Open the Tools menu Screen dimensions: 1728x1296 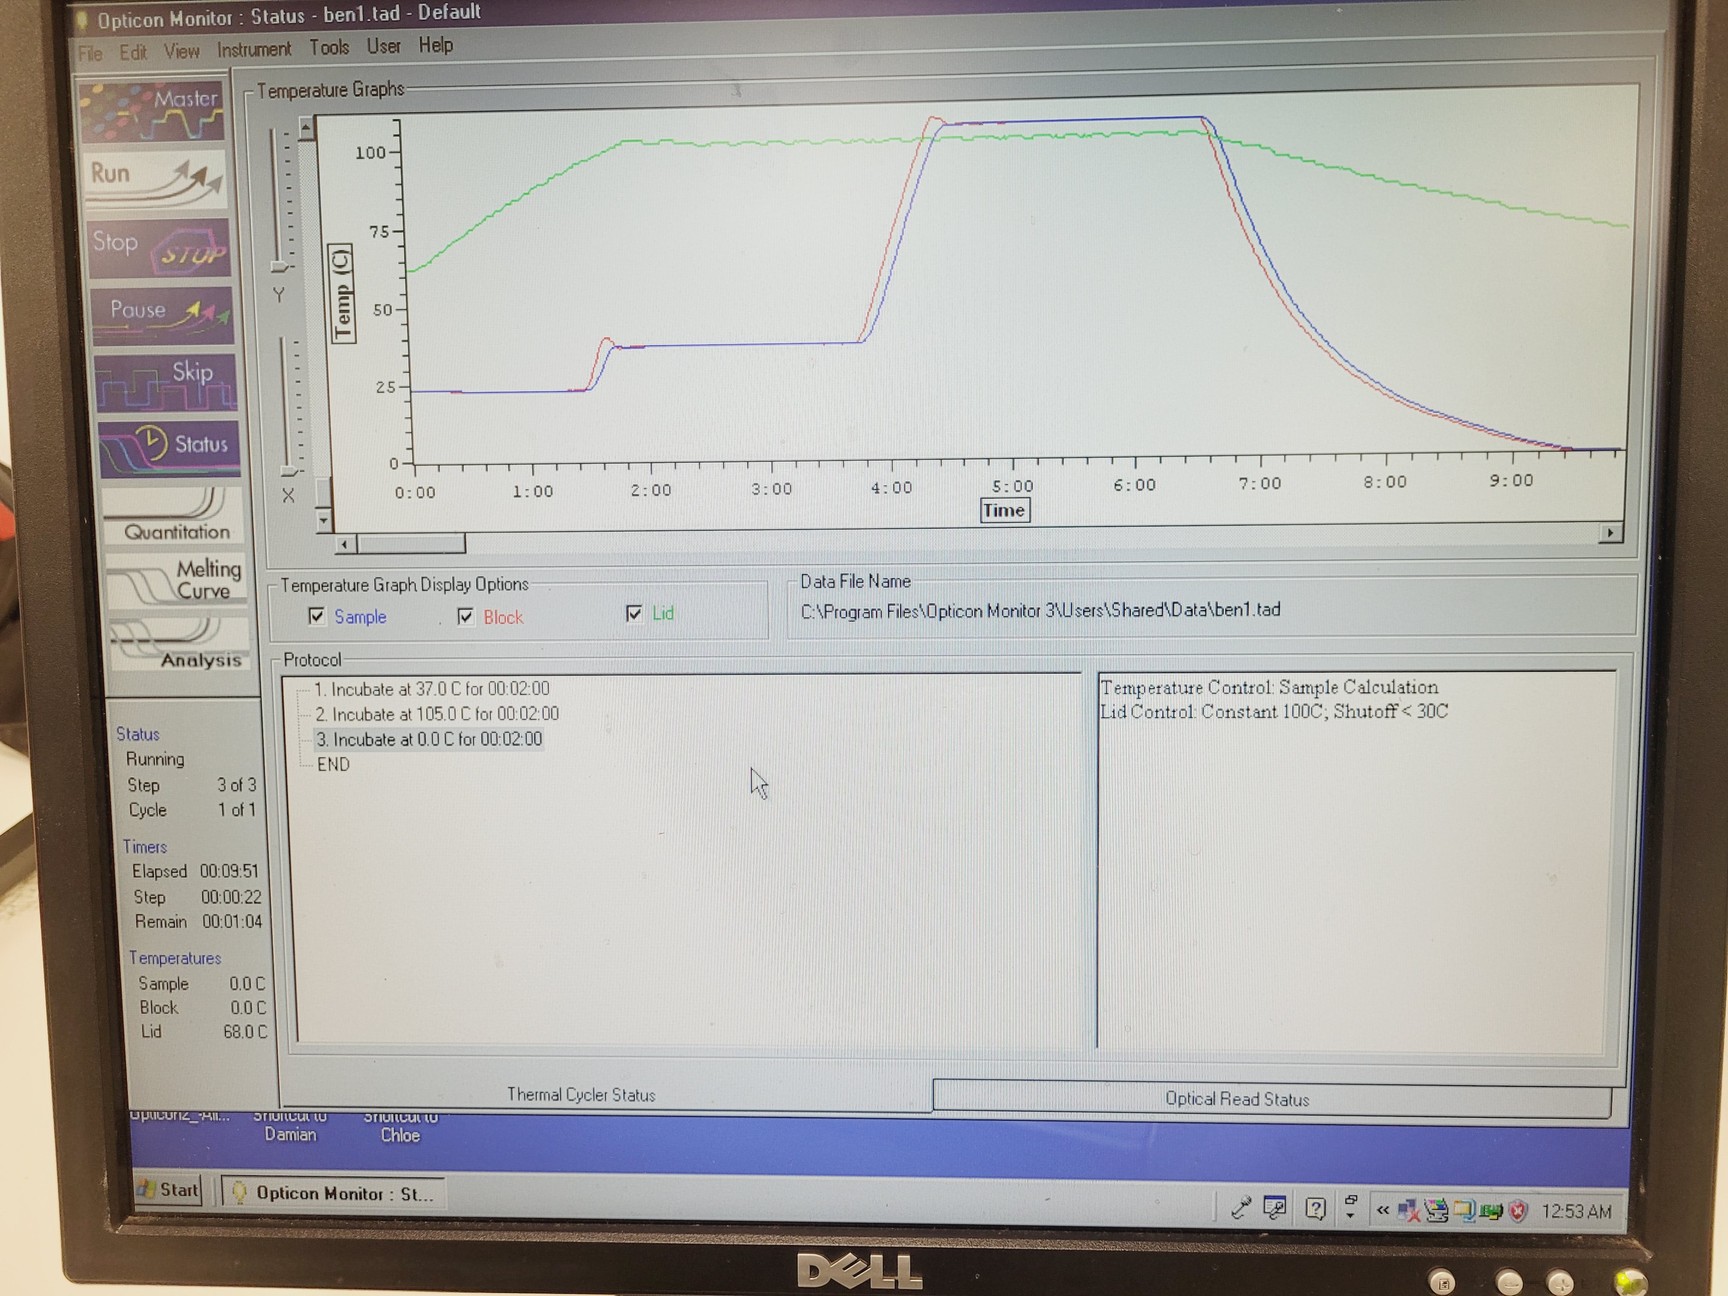click(x=329, y=47)
